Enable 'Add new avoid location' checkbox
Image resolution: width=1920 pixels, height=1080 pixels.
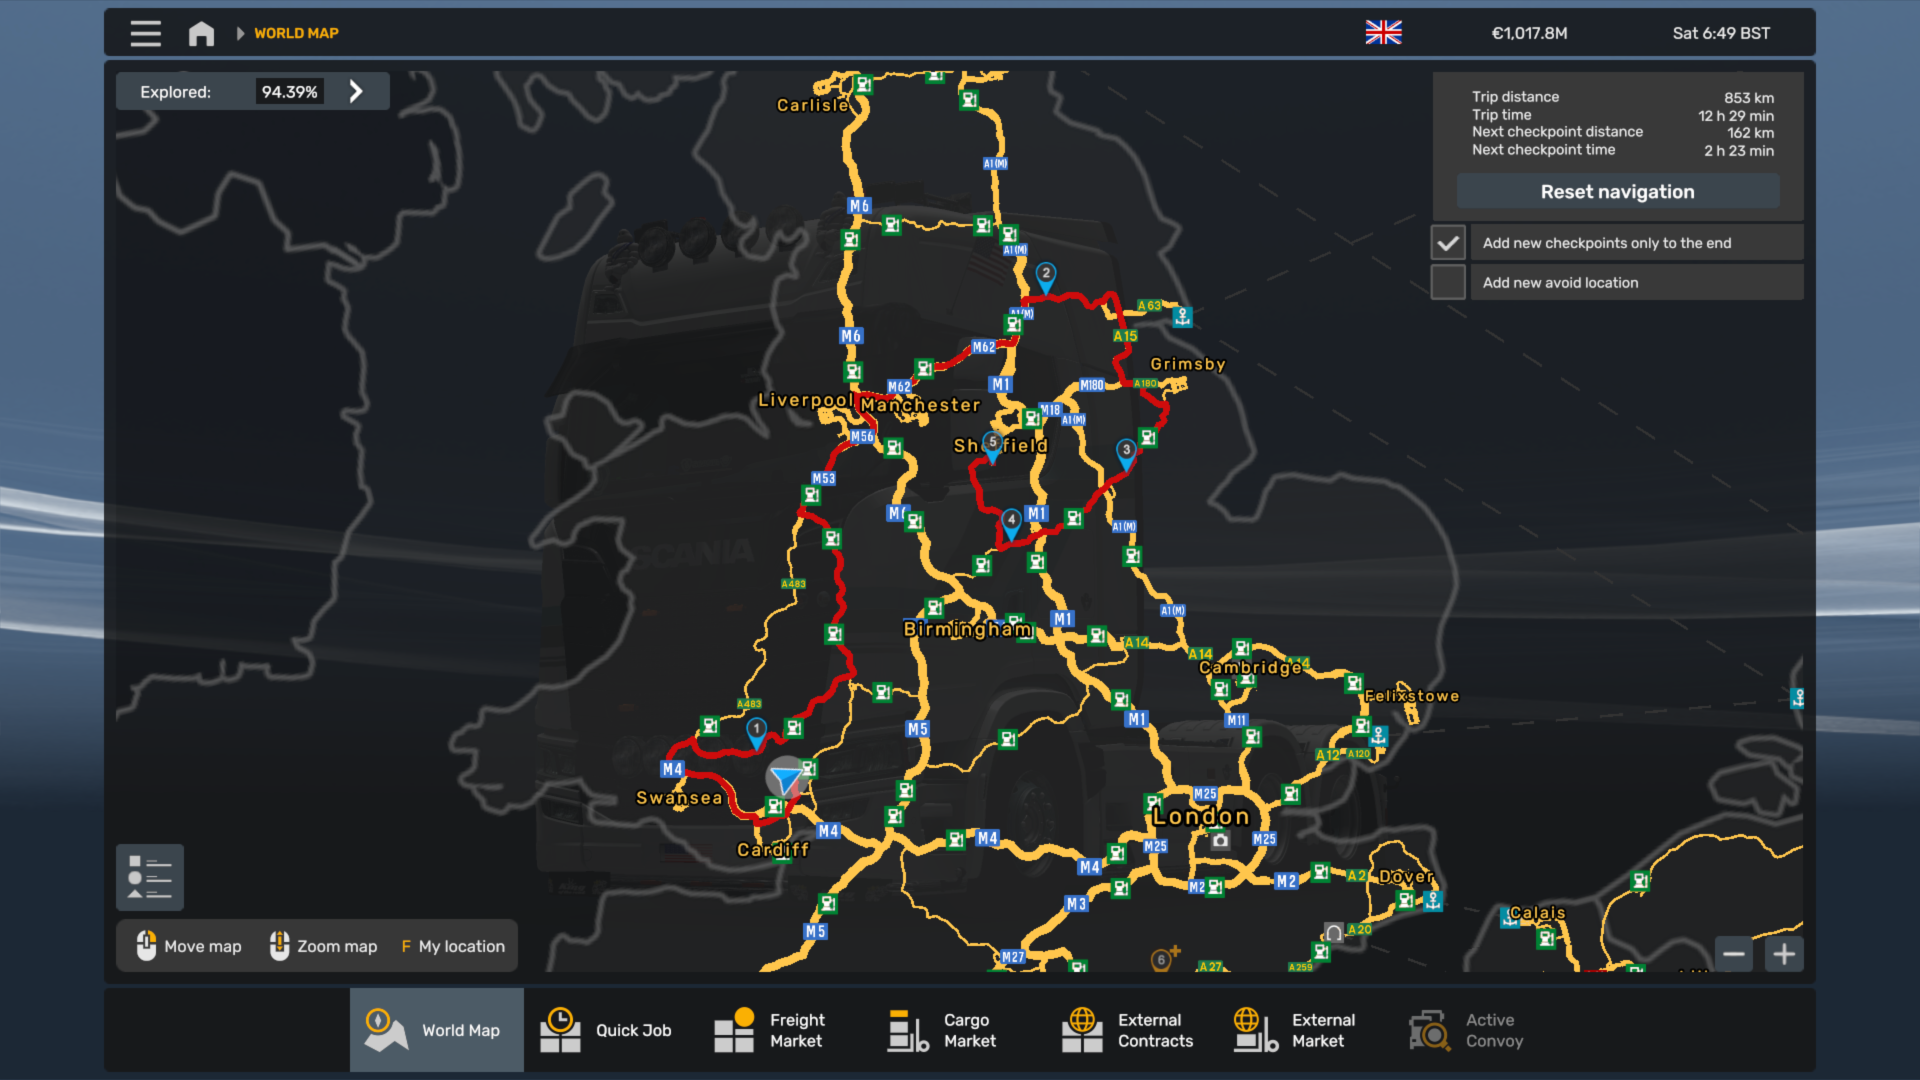1448,283
